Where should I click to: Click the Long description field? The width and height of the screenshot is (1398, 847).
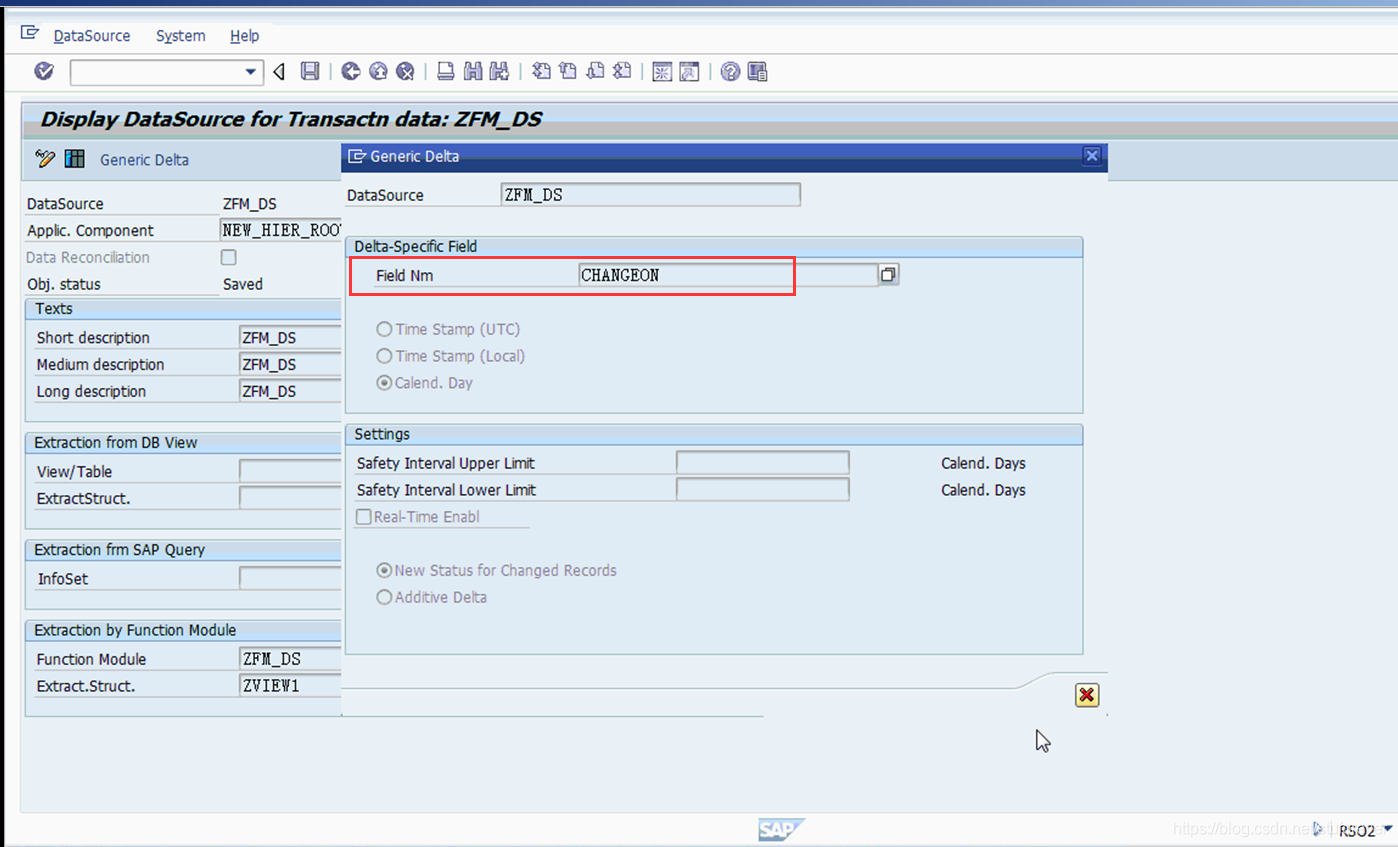pos(290,391)
